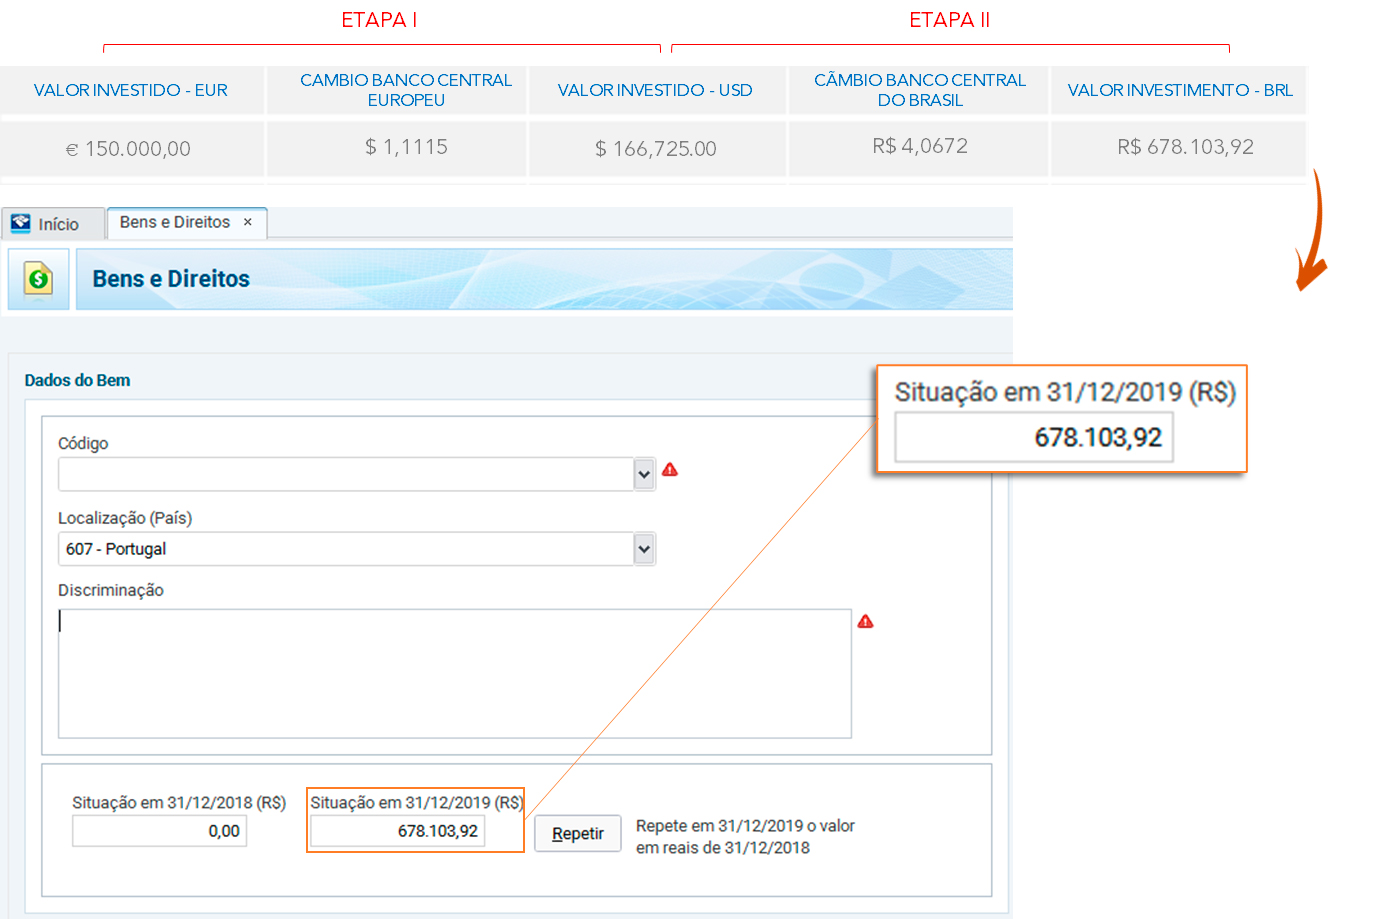This screenshot has height=919, width=1389.
Task: Click the Discriminação text area
Action: tap(455, 673)
